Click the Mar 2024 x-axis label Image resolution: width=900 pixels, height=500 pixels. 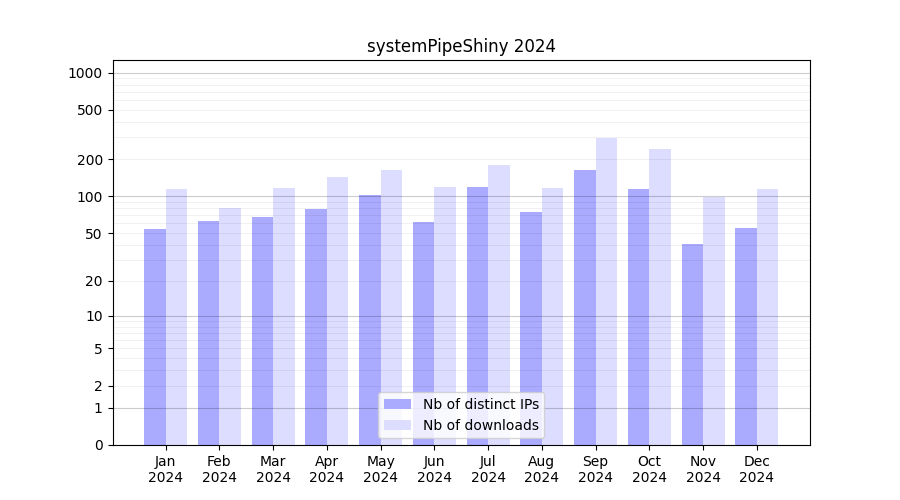pos(273,469)
